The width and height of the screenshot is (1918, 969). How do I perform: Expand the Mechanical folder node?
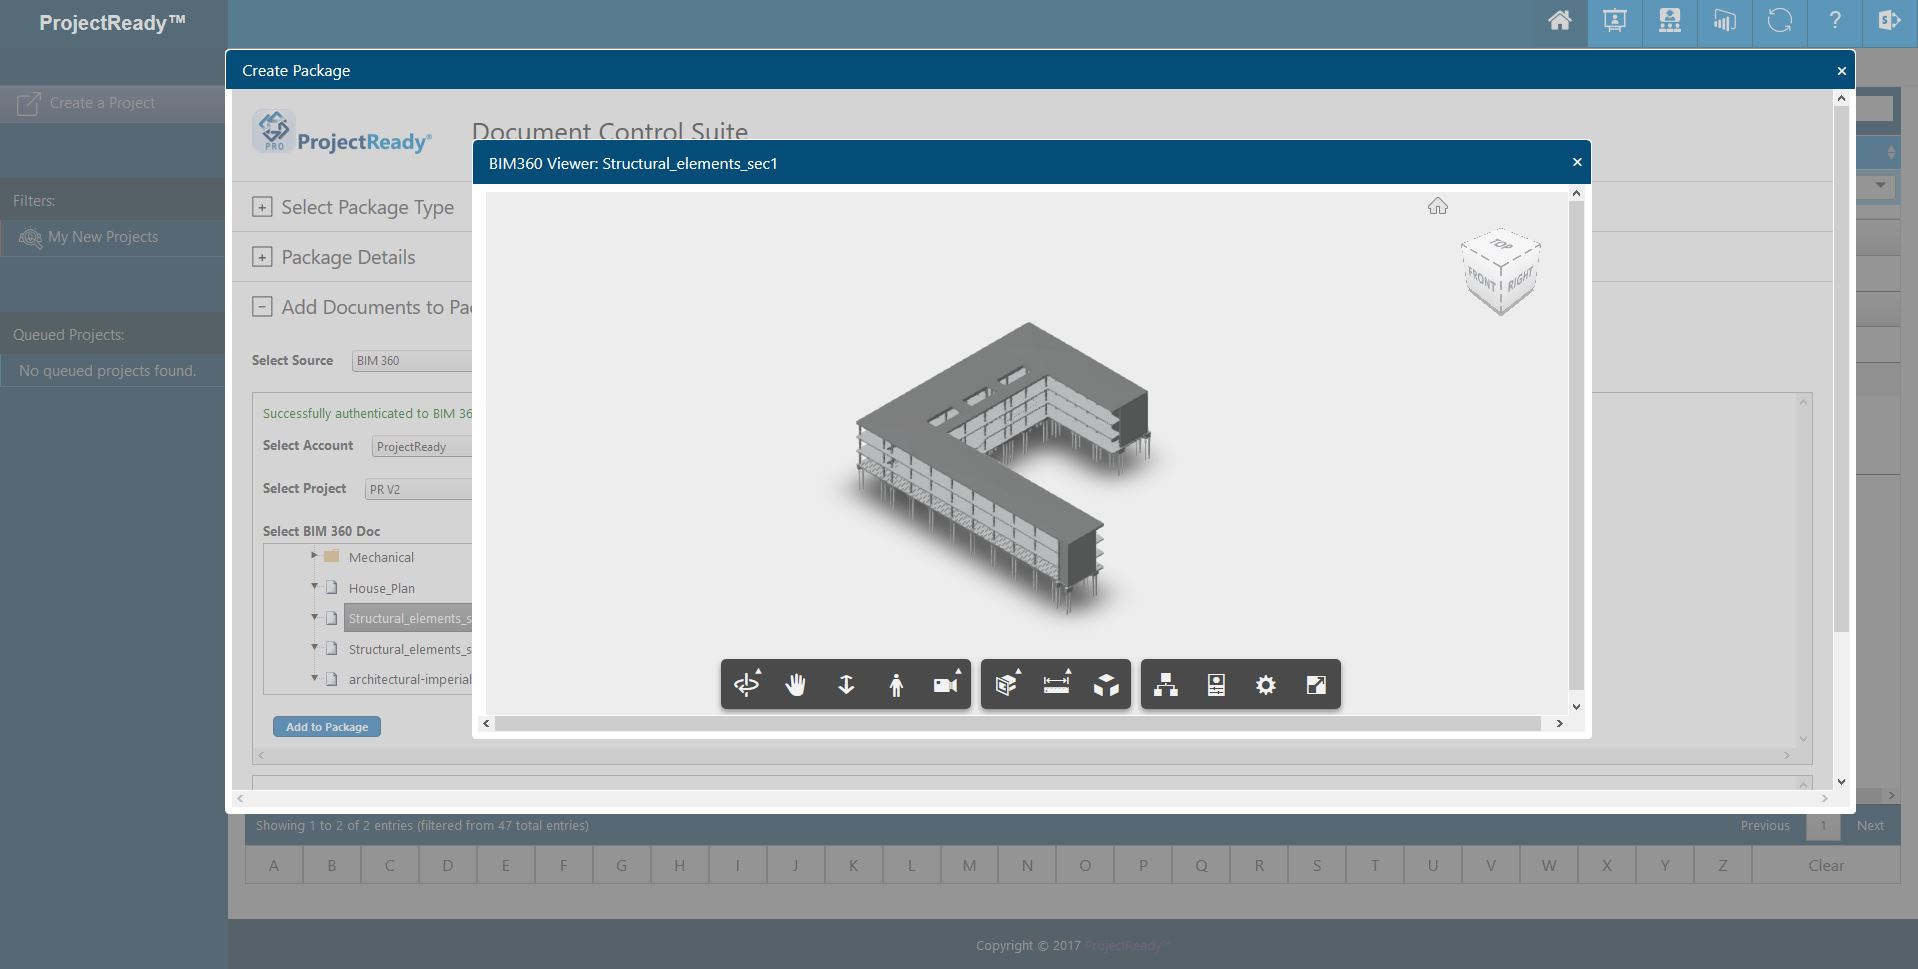tap(314, 556)
